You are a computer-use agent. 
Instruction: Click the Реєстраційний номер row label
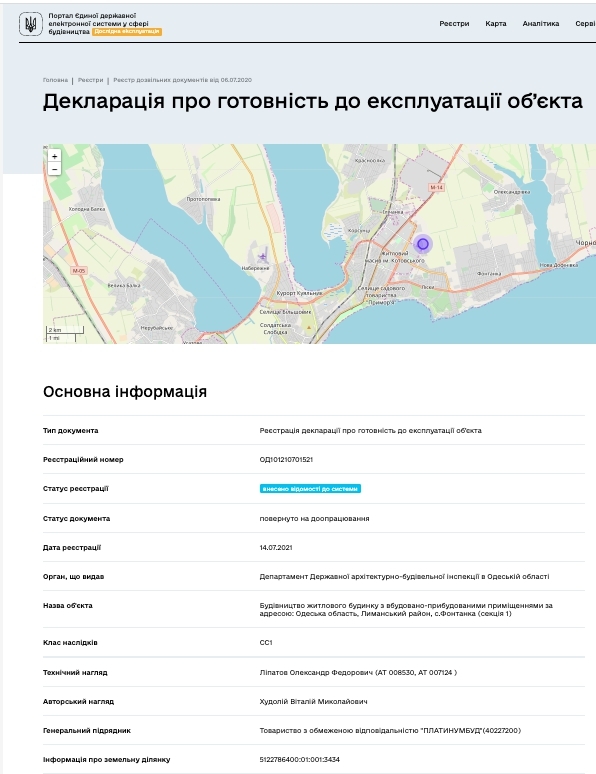pos(83,460)
